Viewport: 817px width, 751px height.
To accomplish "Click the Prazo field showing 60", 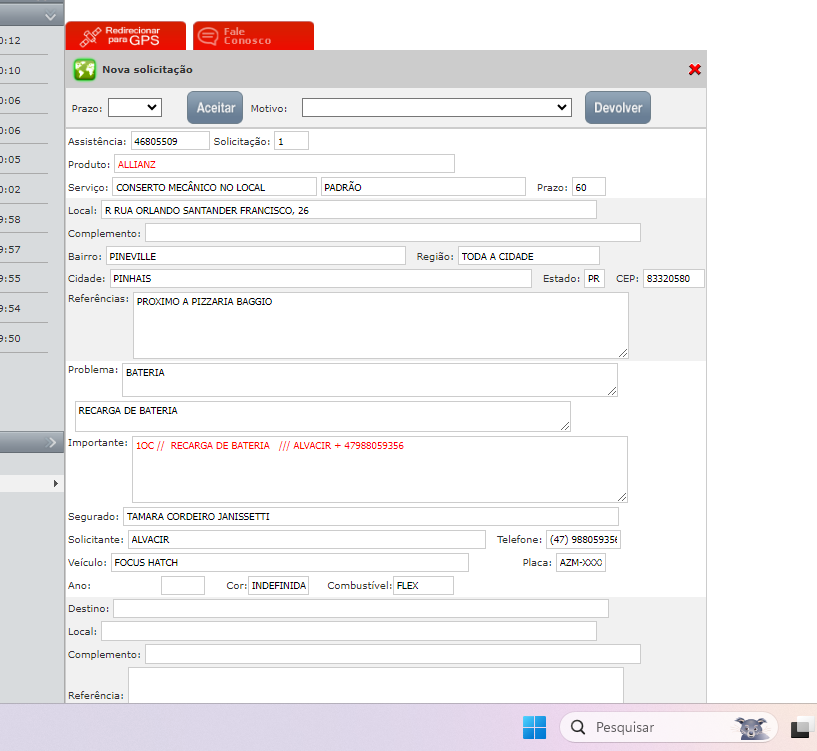I will coord(589,187).
